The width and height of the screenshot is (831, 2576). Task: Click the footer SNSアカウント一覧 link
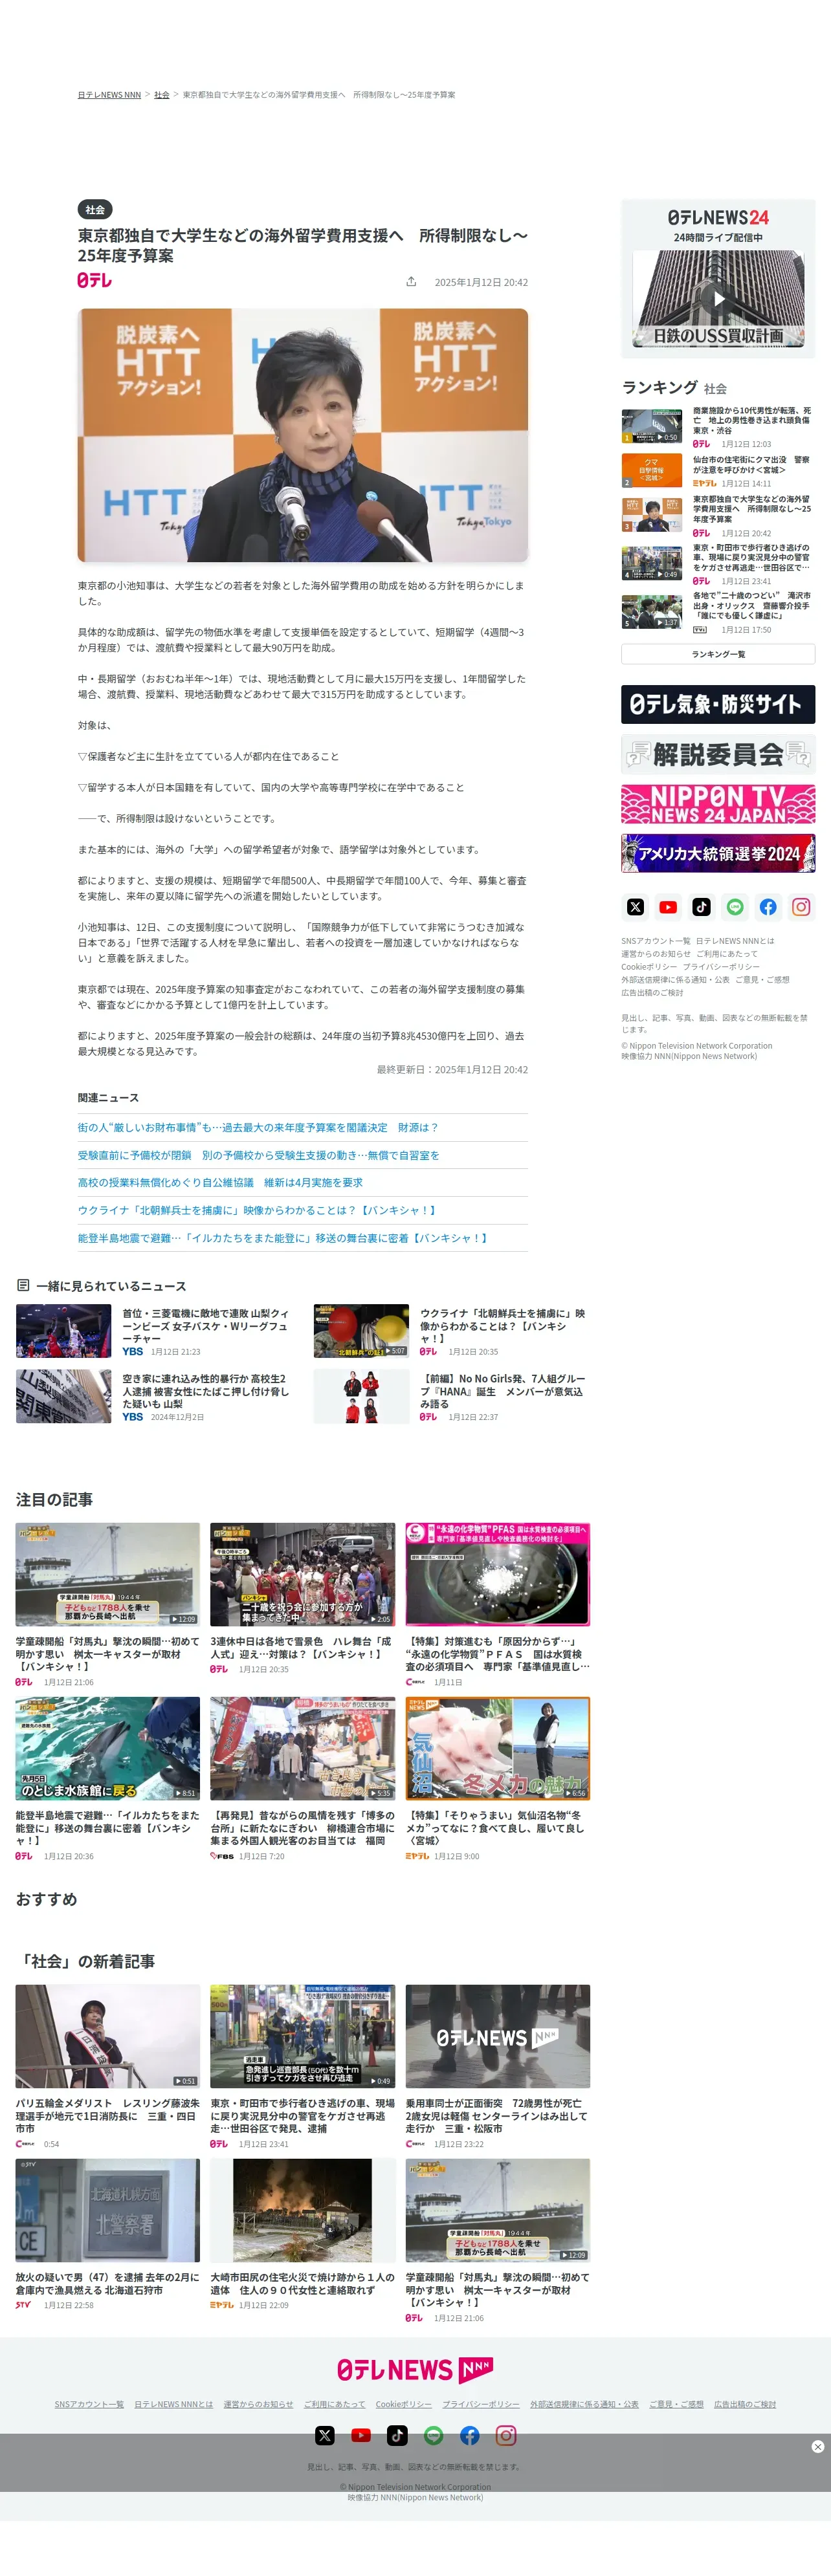coord(89,2404)
